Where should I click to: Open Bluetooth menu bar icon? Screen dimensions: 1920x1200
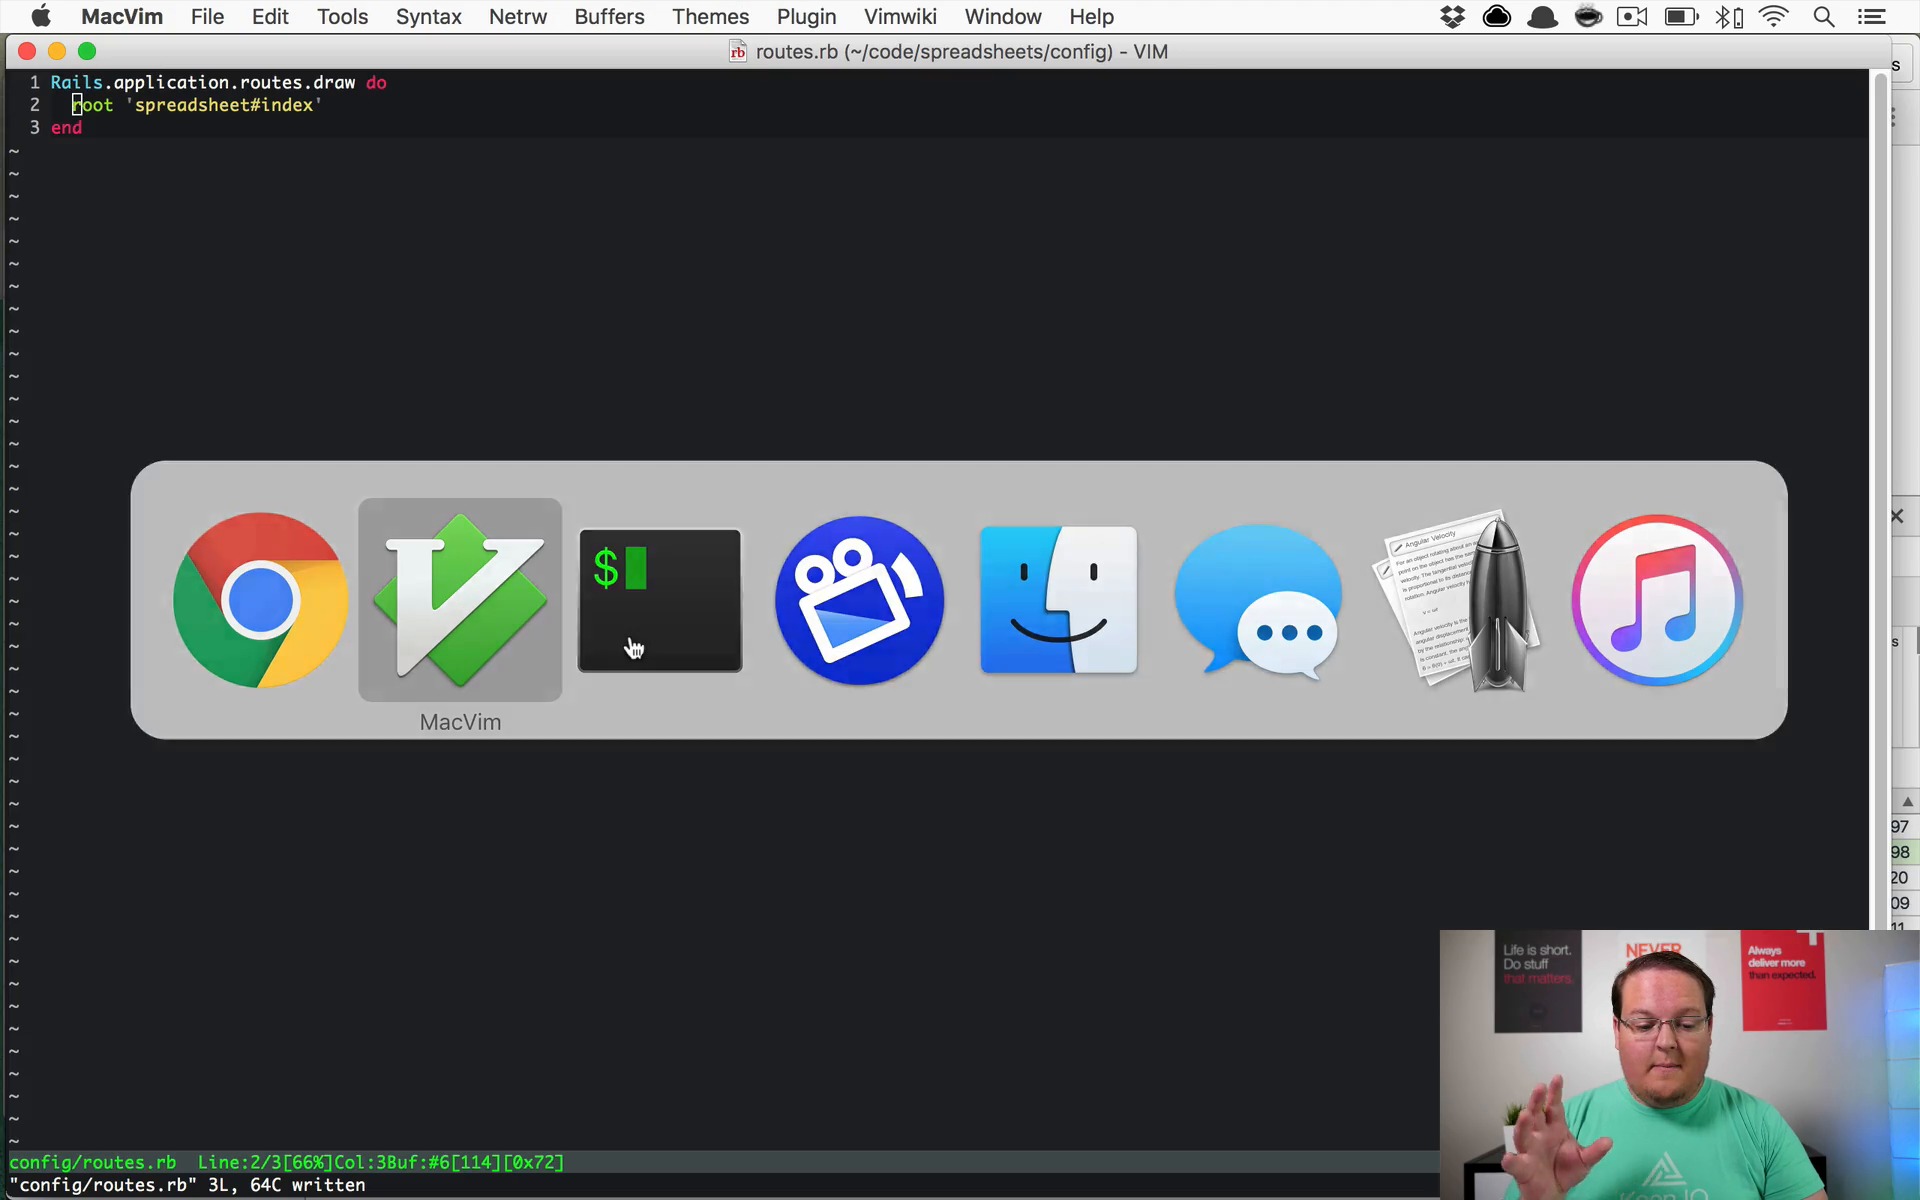point(1729,16)
